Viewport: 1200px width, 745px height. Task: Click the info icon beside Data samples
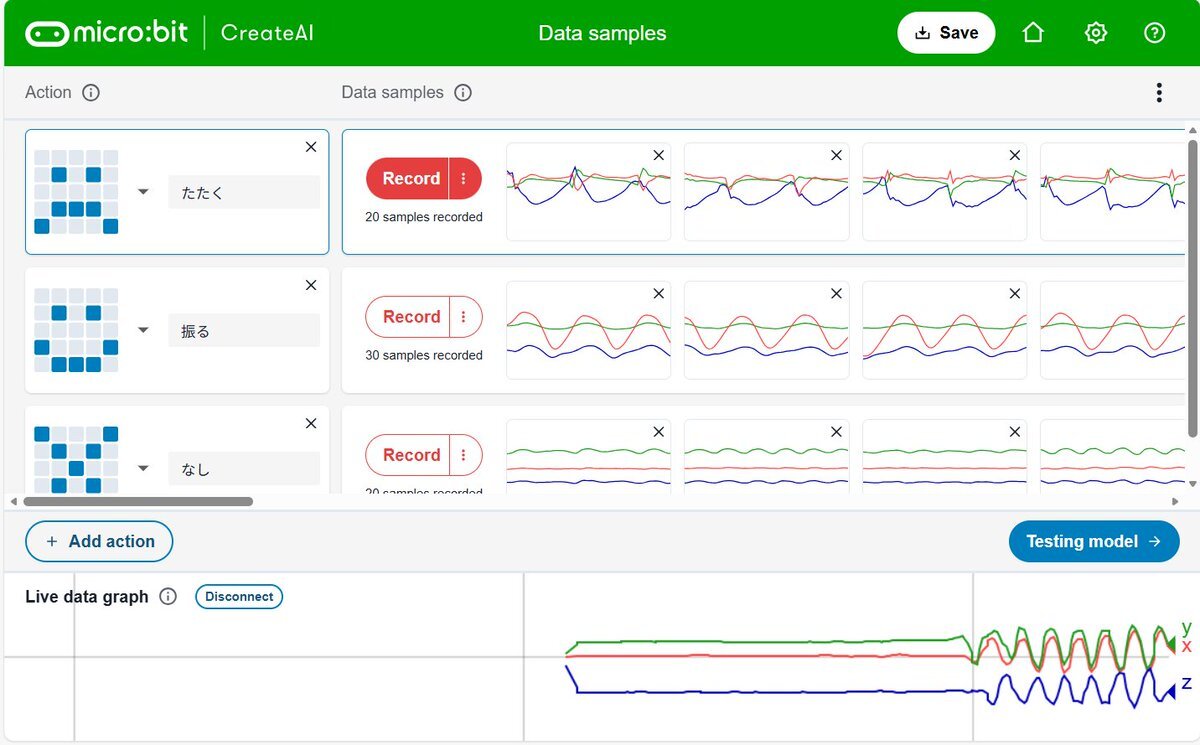pos(463,93)
